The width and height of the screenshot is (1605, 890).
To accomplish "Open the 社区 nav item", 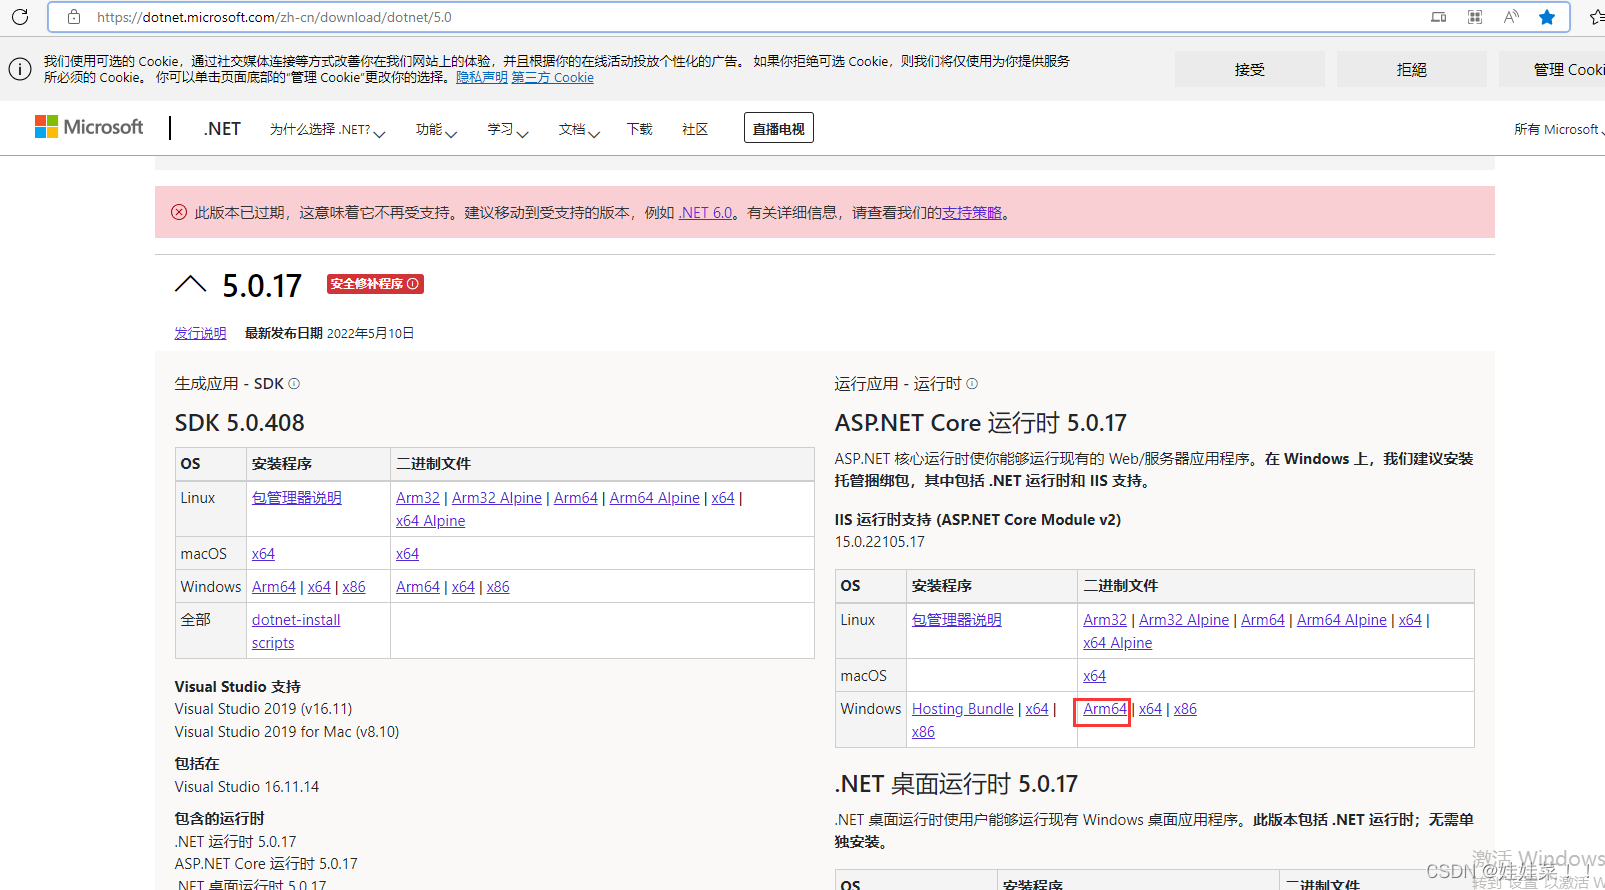I will [x=695, y=129].
